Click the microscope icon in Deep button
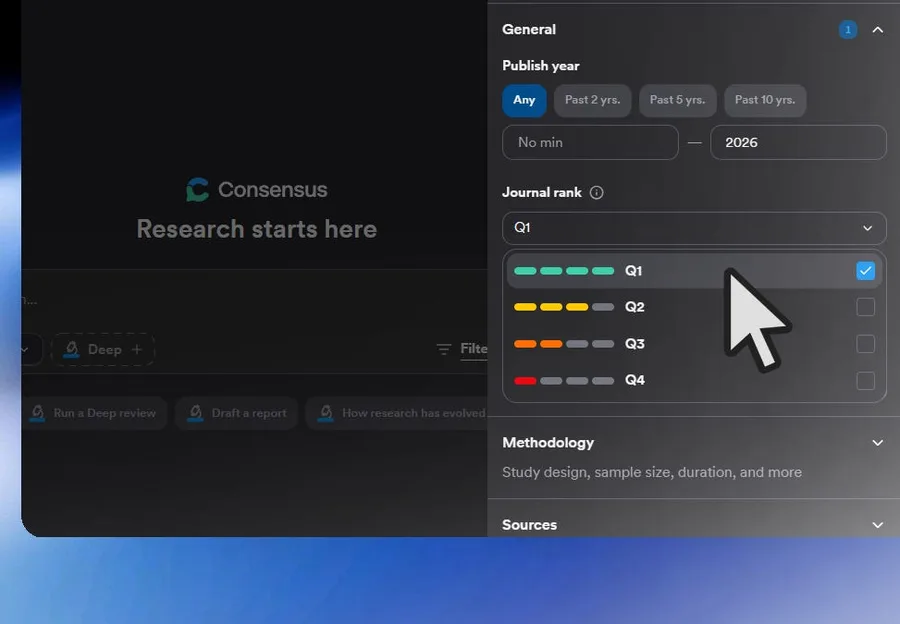 click(71, 349)
